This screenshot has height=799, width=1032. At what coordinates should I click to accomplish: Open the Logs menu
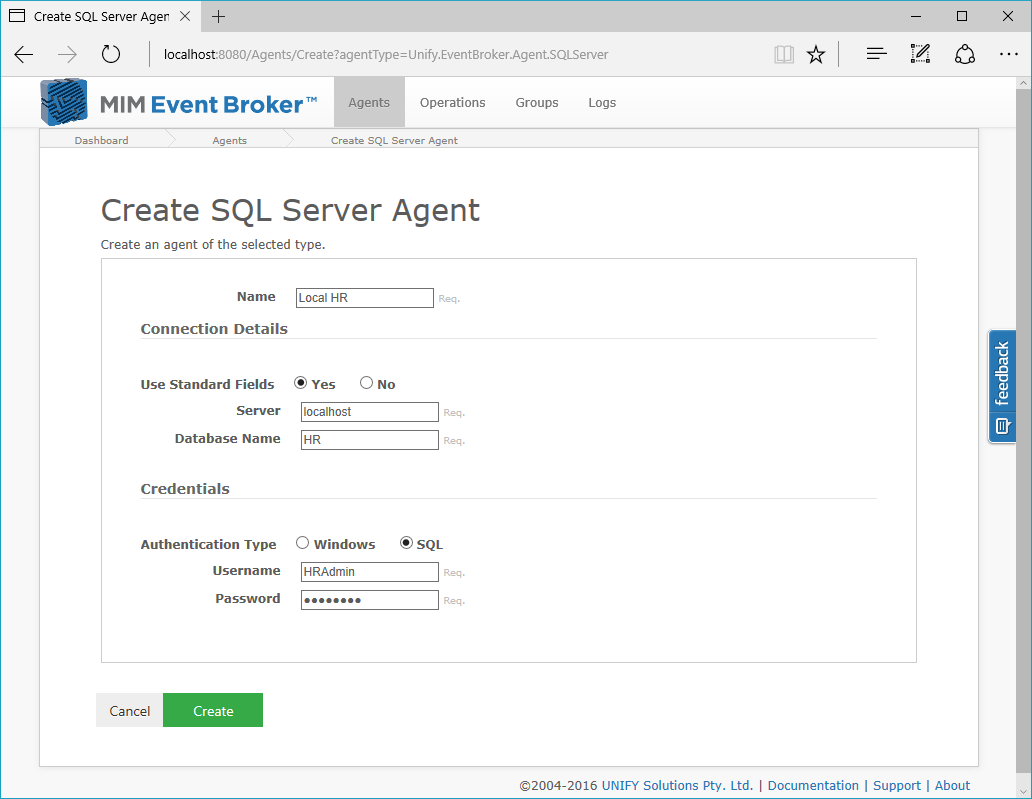click(602, 103)
